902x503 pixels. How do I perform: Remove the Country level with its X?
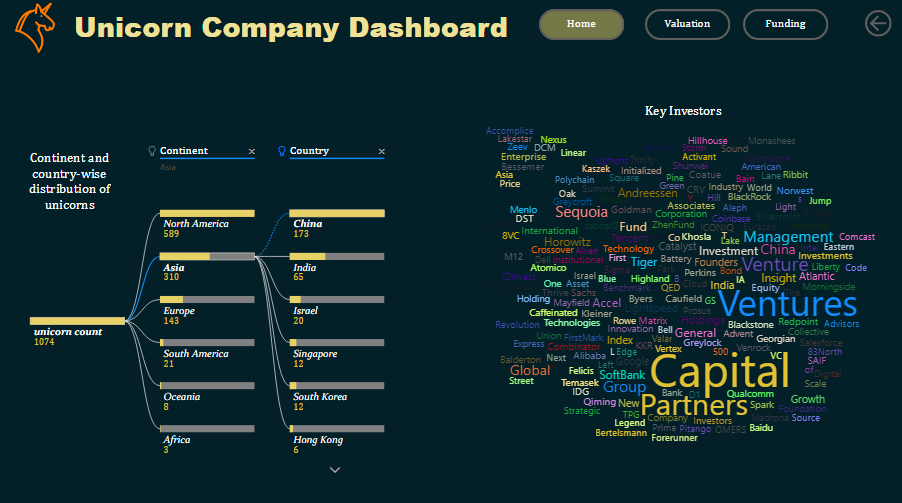[381, 151]
